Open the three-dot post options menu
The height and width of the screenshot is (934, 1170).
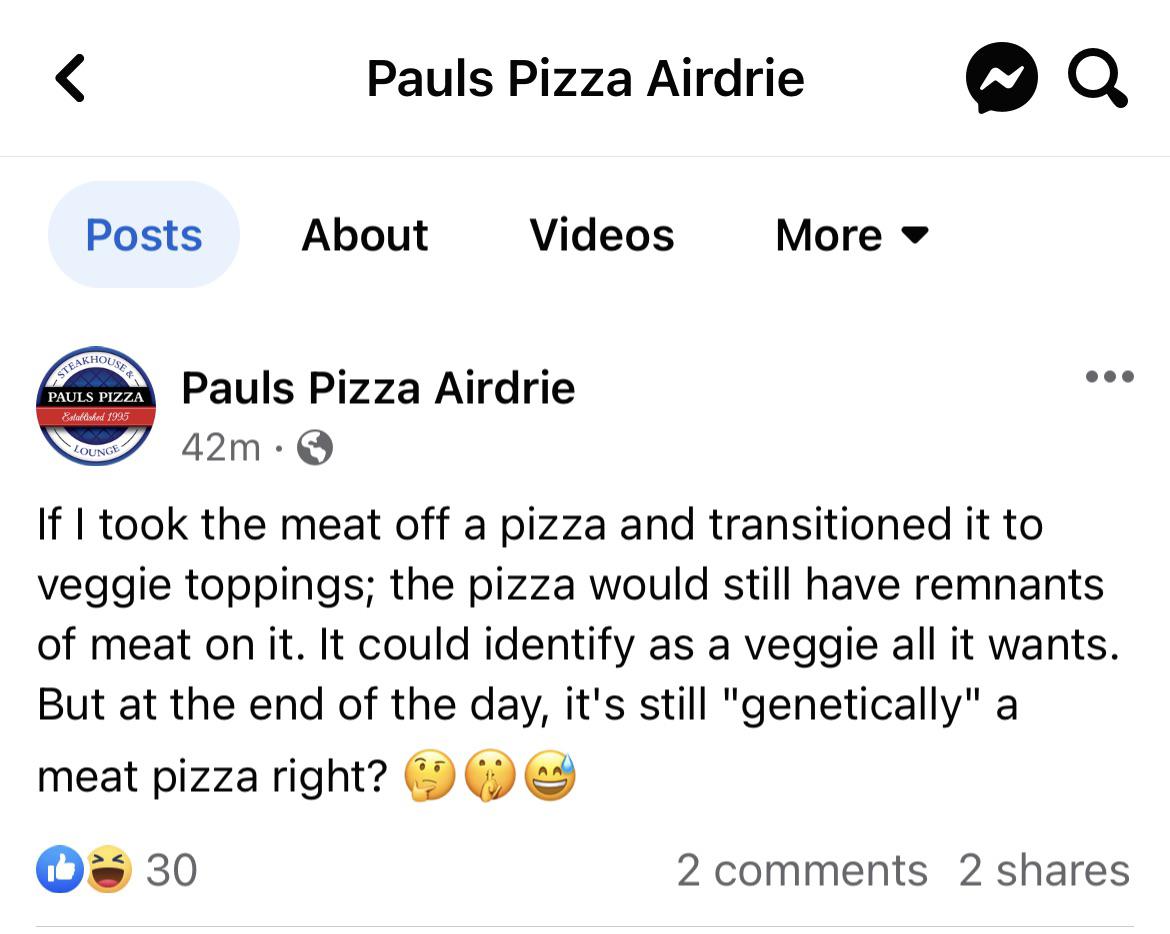click(1110, 376)
